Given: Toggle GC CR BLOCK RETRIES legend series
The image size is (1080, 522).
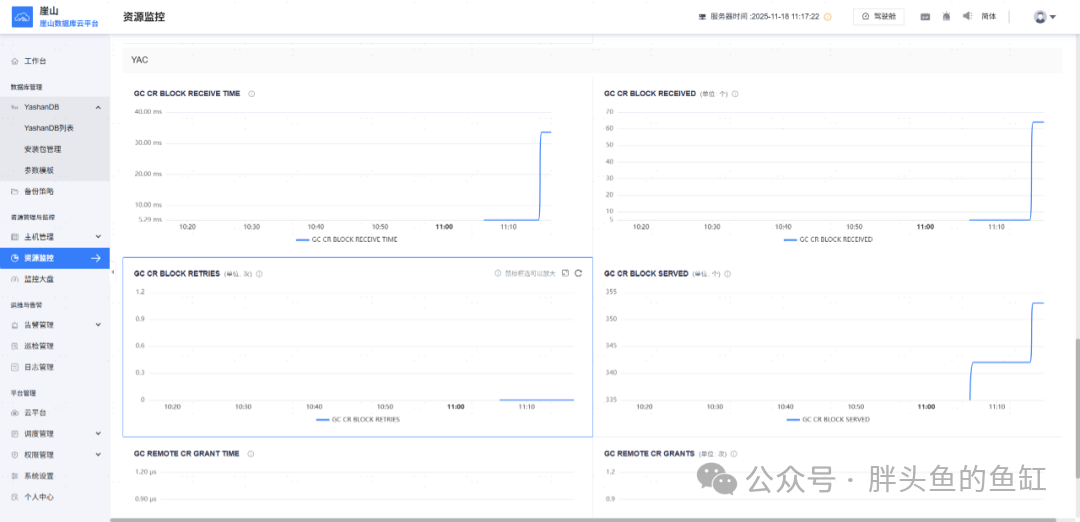Looking at the screenshot, I should click(357, 419).
